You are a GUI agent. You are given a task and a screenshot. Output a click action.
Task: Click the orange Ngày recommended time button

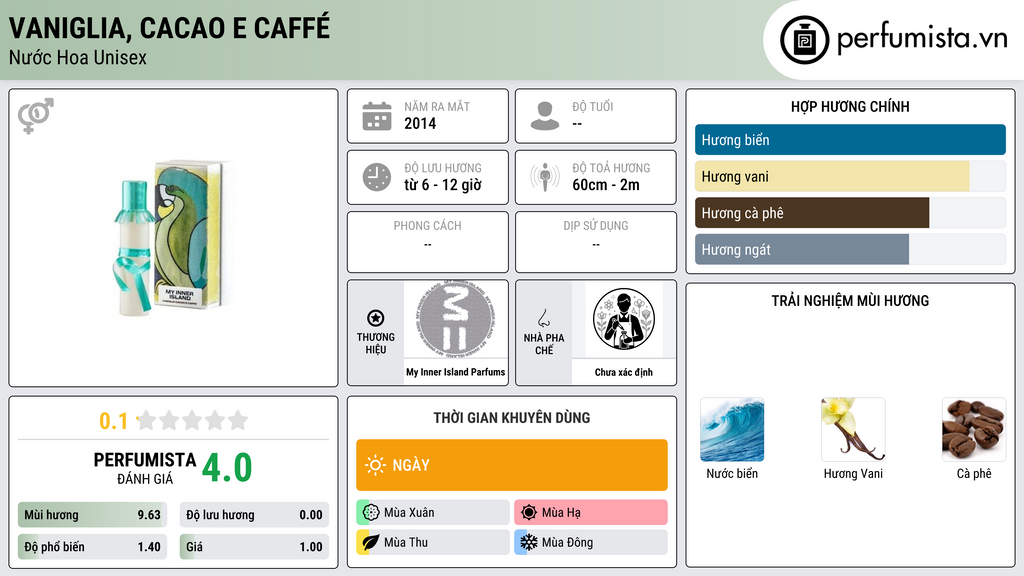point(512,465)
